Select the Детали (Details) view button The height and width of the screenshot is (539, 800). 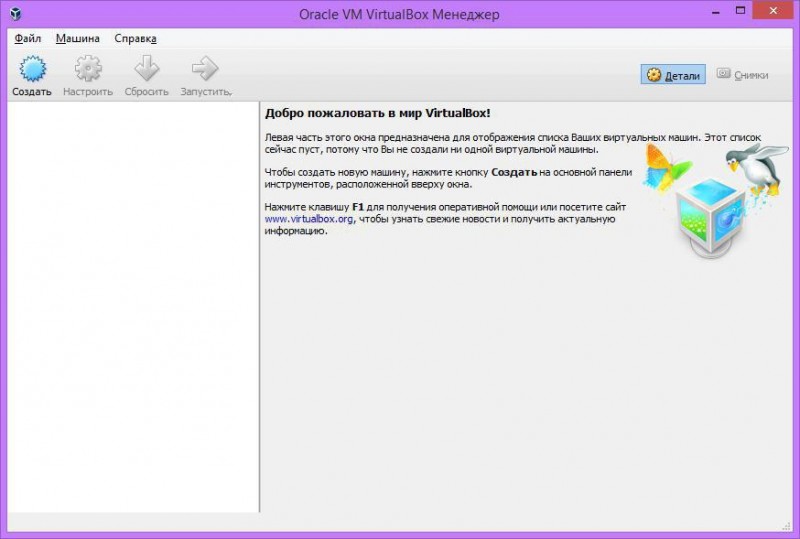(673, 75)
